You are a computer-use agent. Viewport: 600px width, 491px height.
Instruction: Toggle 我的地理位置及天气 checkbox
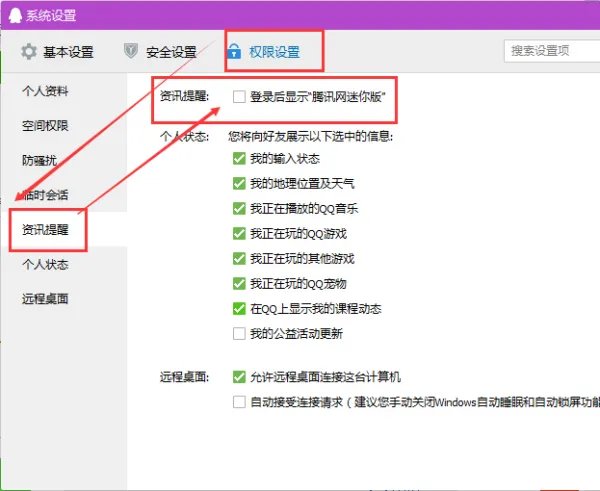239,183
